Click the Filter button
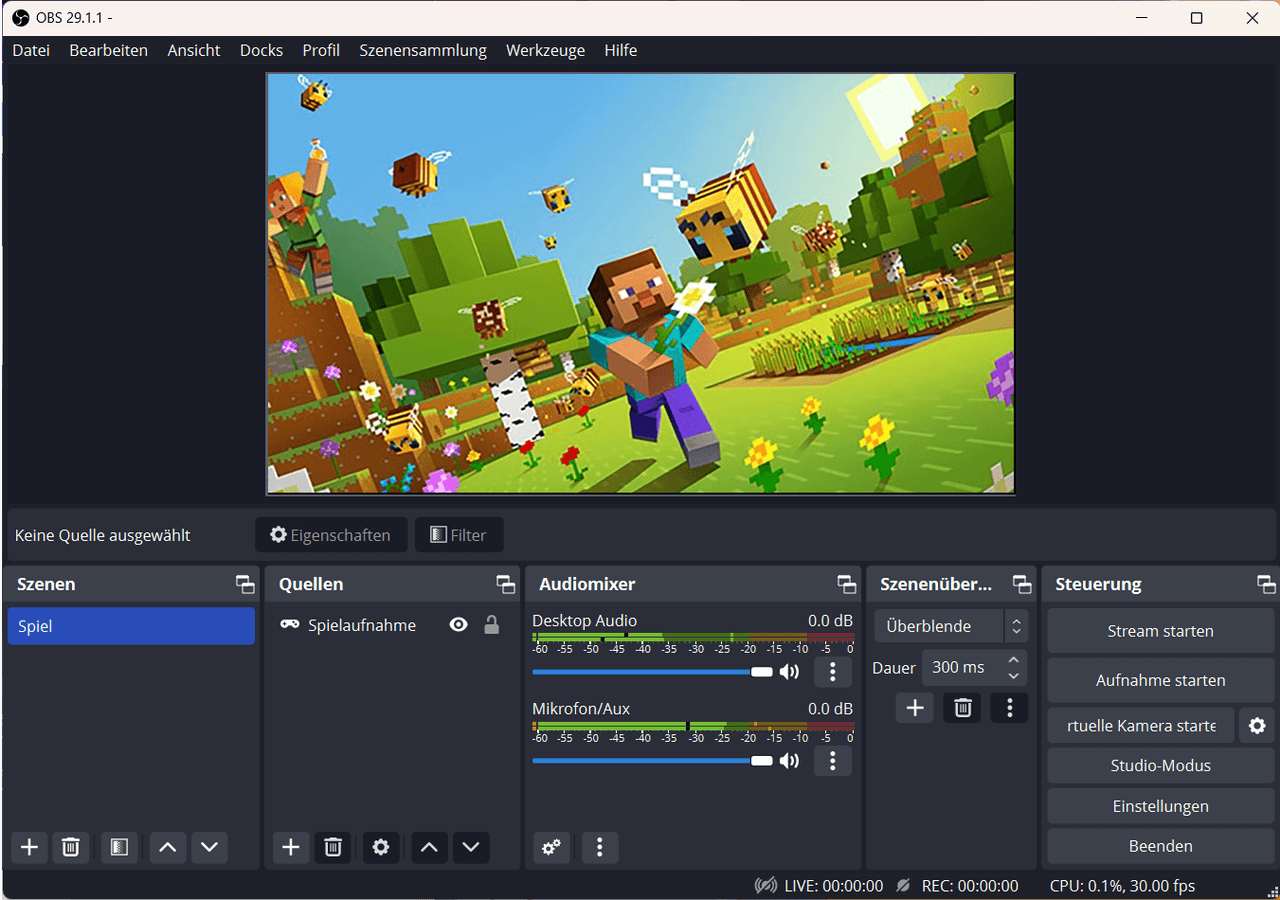1280x900 pixels. (459, 535)
